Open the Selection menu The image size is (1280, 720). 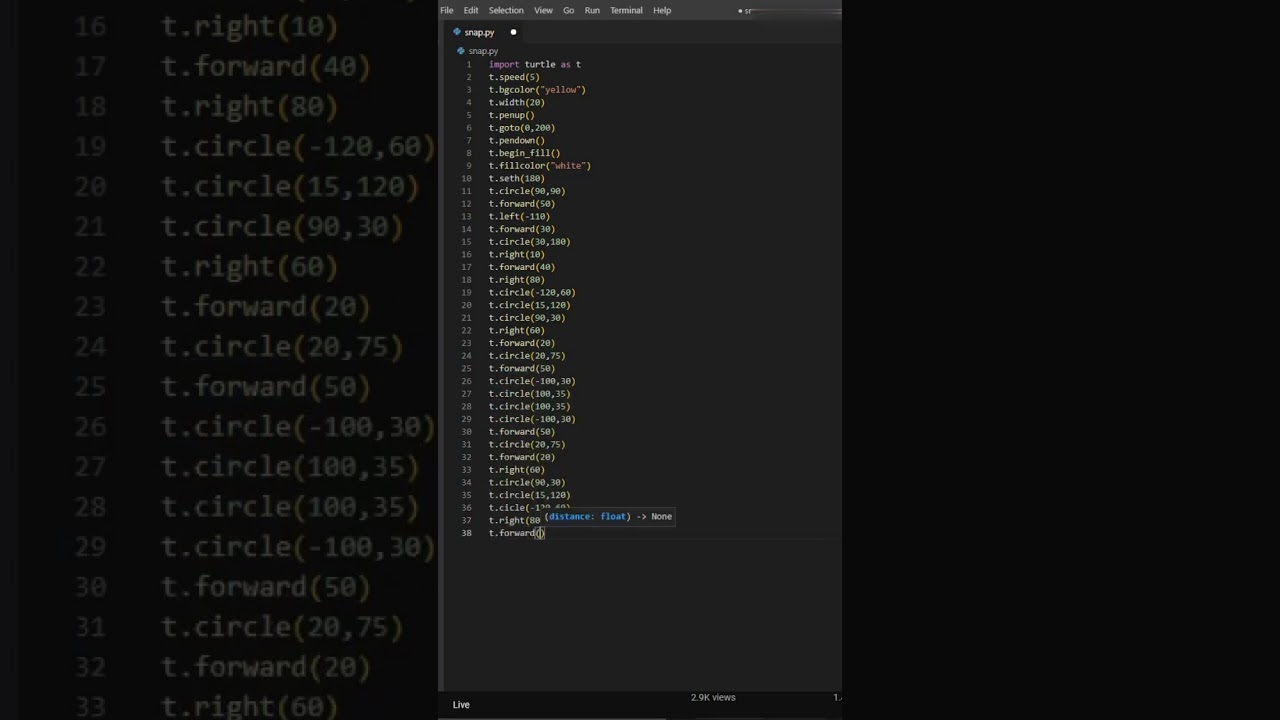(506, 10)
